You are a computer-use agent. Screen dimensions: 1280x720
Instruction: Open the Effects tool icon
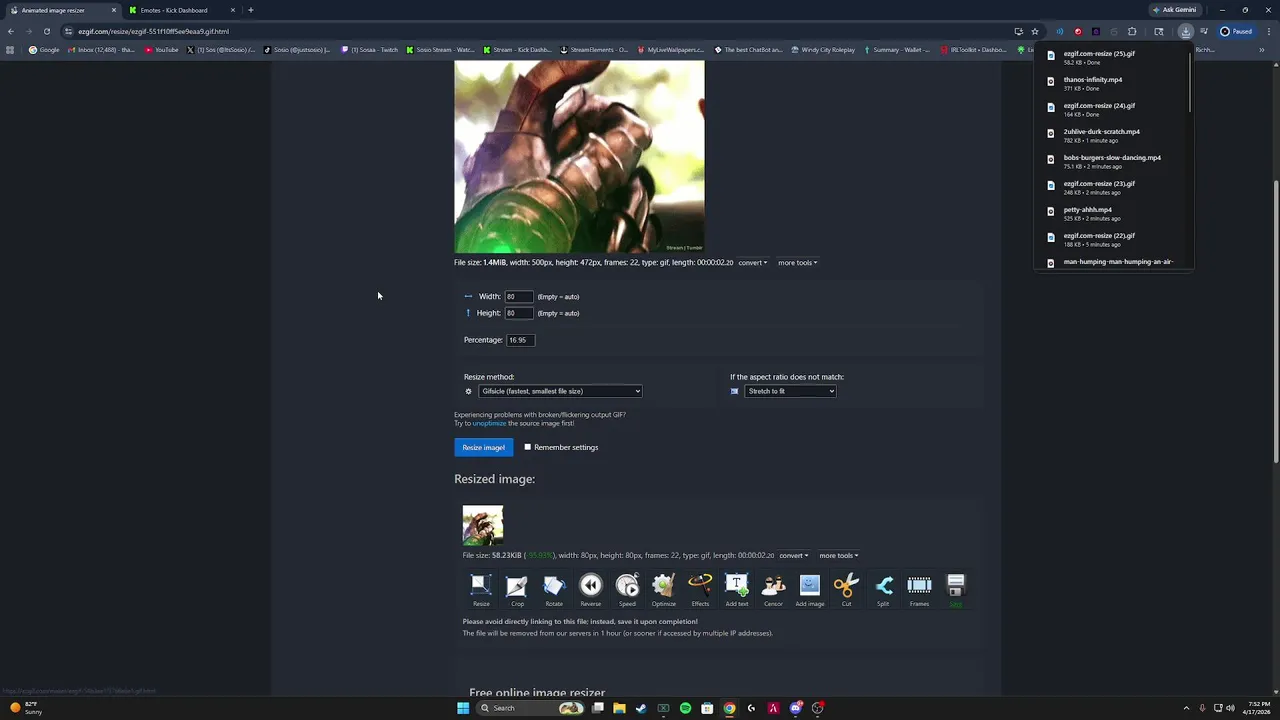[x=700, y=589]
